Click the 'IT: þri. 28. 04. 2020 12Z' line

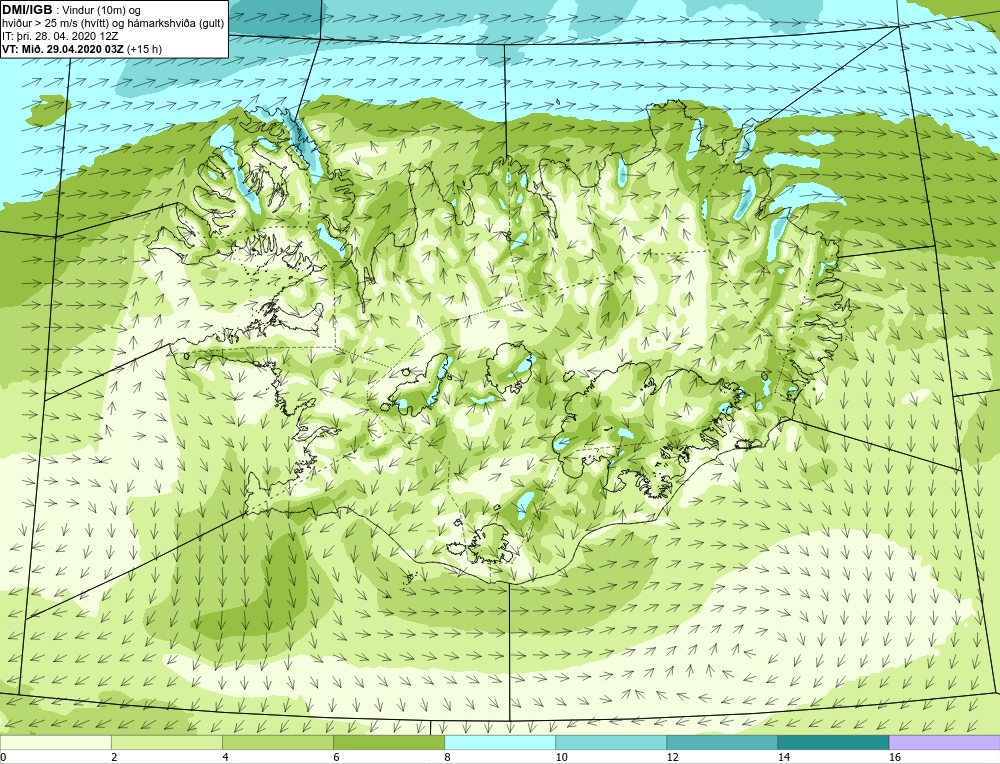60,36
